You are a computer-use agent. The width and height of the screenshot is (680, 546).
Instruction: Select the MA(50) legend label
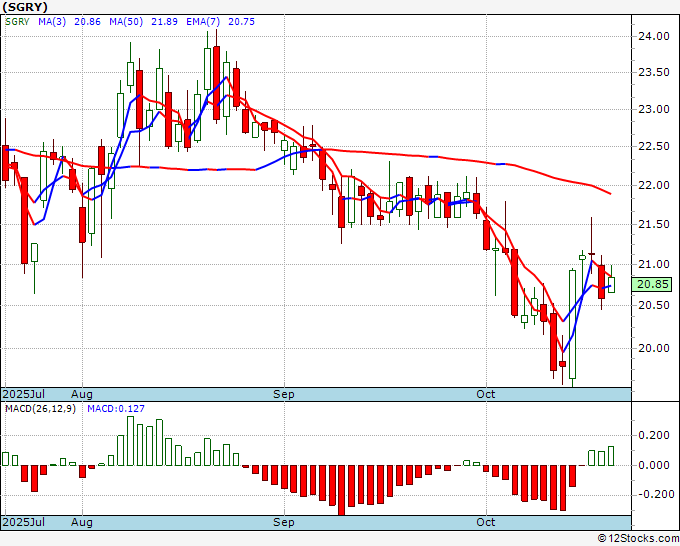click(x=126, y=22)
